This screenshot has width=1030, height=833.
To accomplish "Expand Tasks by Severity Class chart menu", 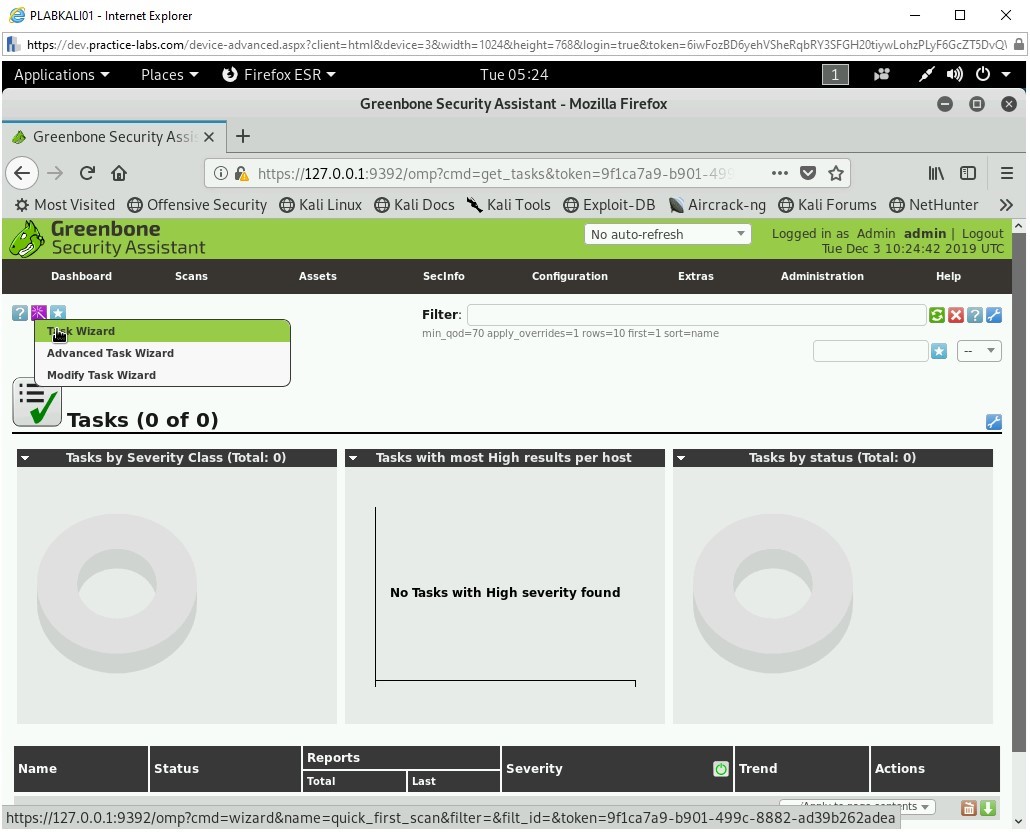I will (25, 458).
